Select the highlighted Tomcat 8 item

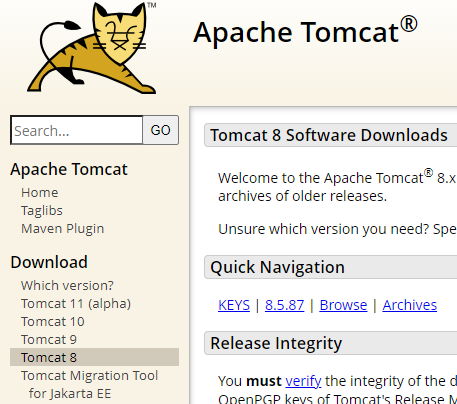94,357
